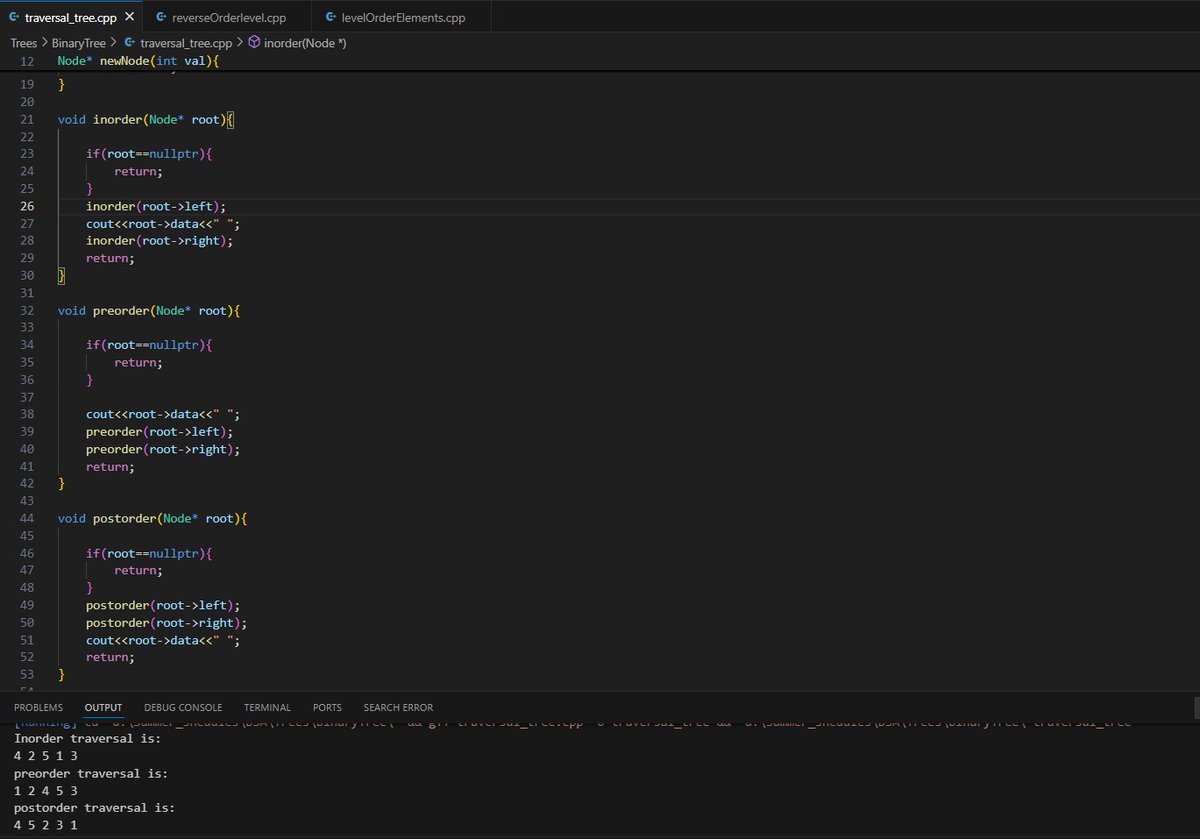The width and height of the screenshot is (1200, 839).
Task: Click 'postorder(root->left);' code line
Action: [163, 605]
